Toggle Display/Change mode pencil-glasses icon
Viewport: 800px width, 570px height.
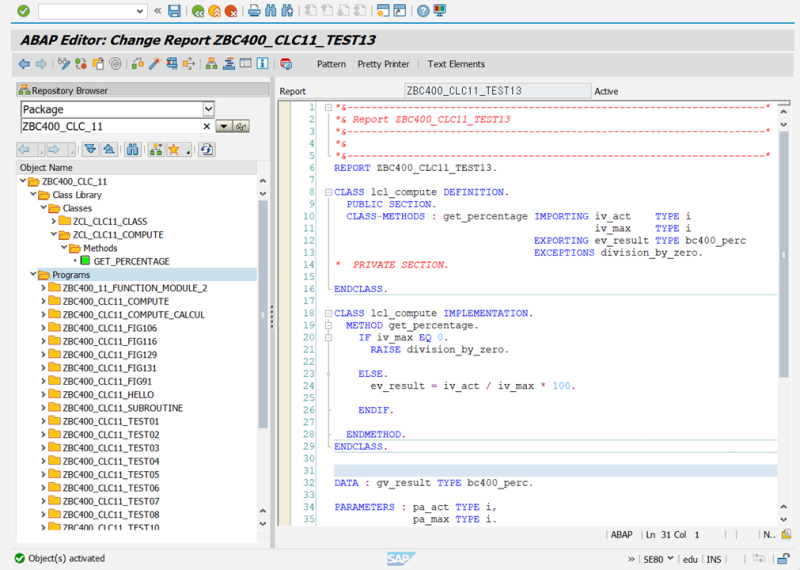tap(63, 64)
